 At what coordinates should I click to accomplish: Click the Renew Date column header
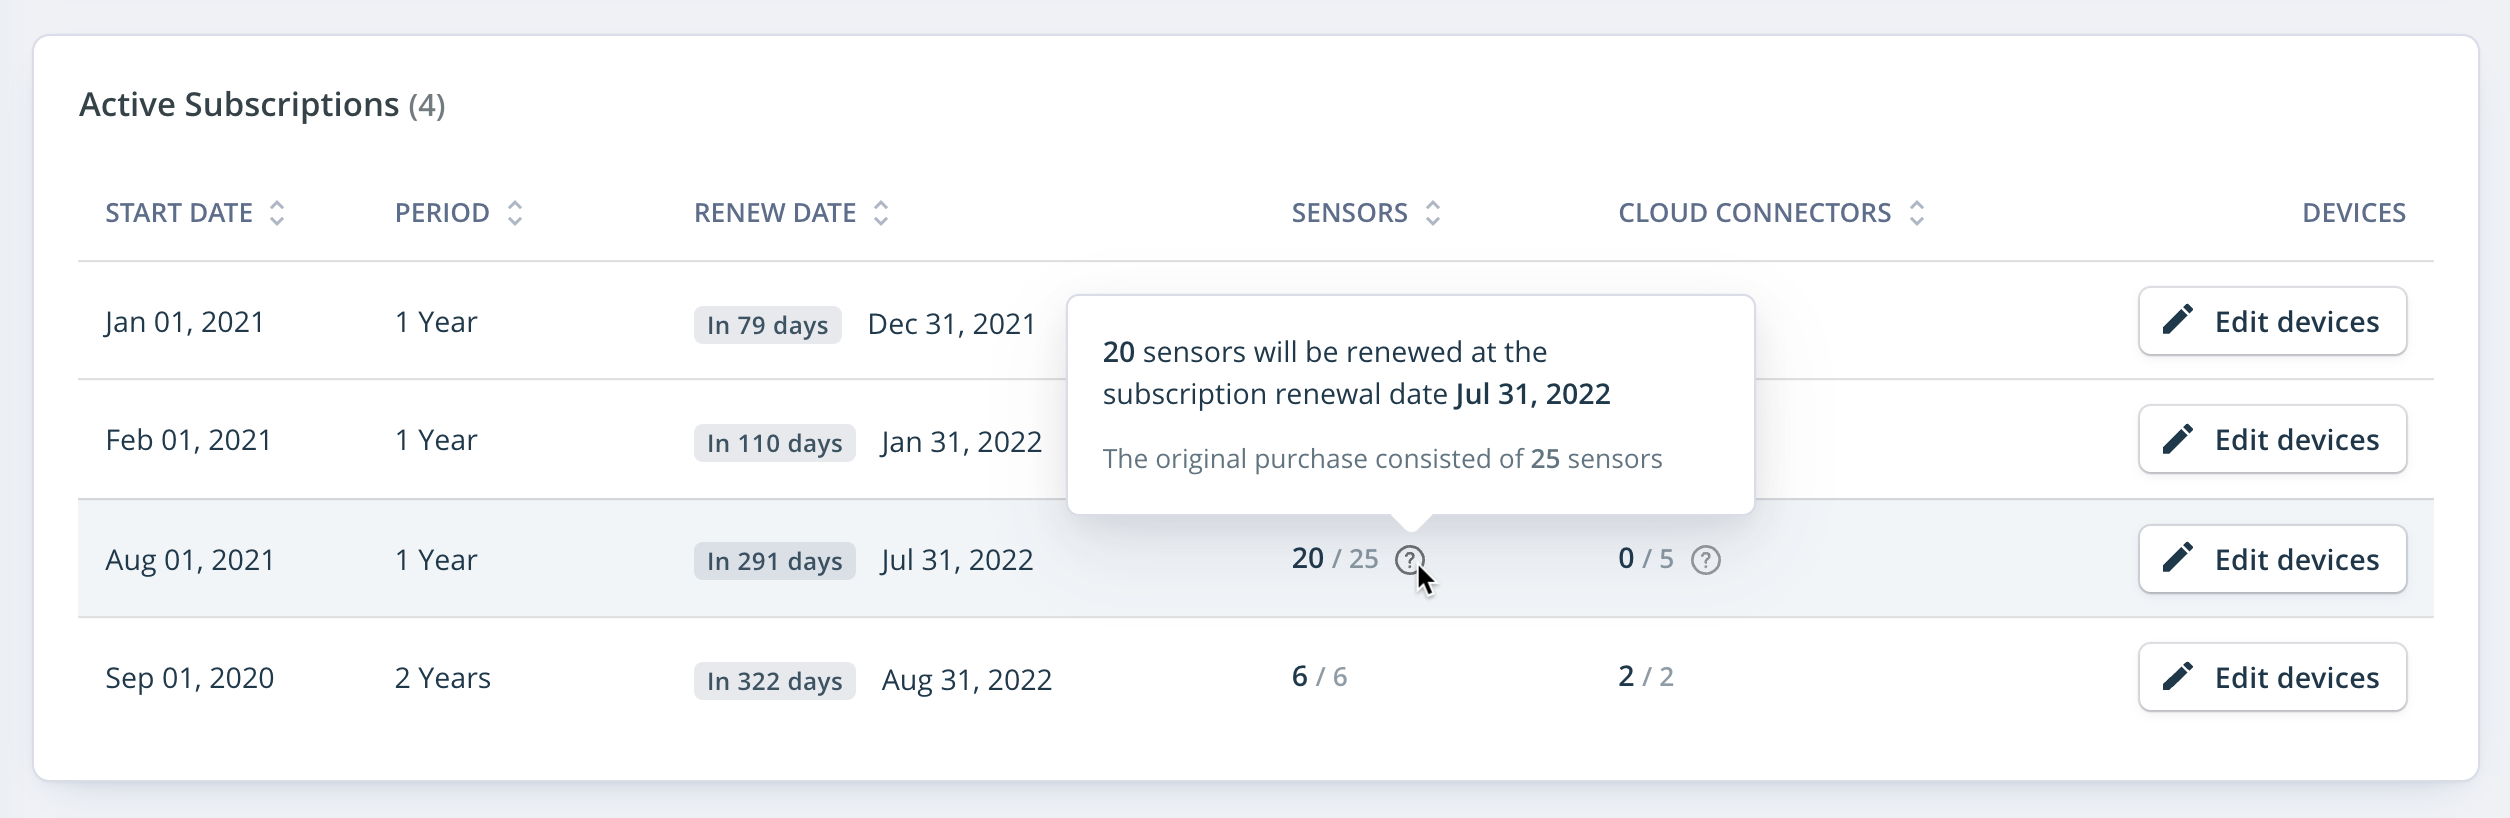[x=775, y=213]
